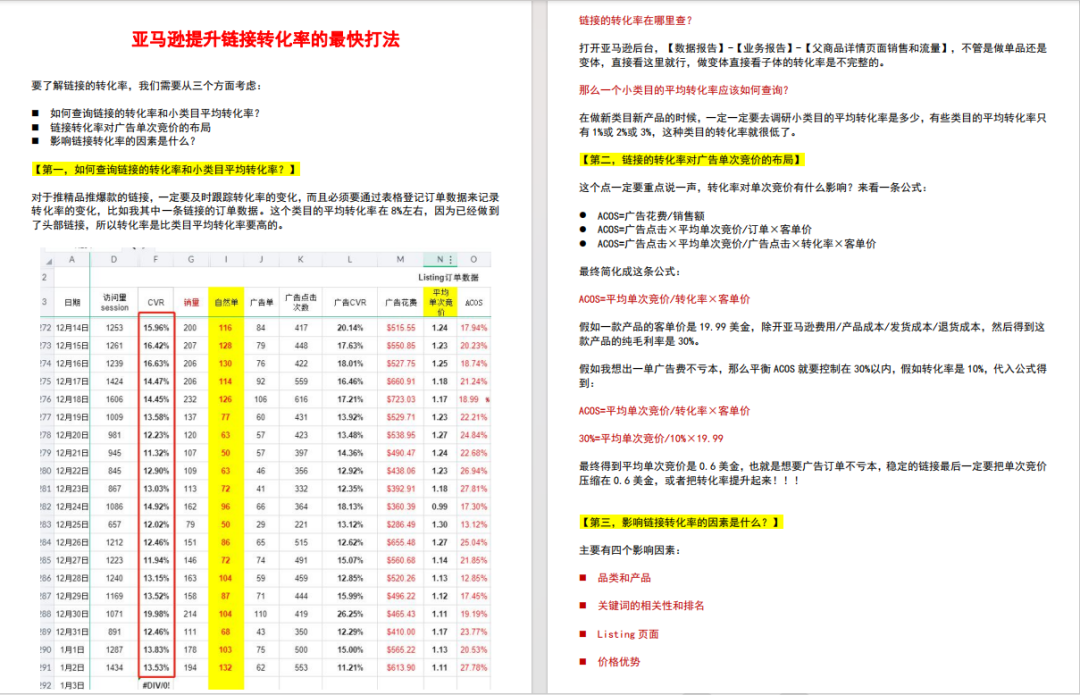Click the 广告CVR header cell
Screen dimensions: 1080x695
point(350,302)
